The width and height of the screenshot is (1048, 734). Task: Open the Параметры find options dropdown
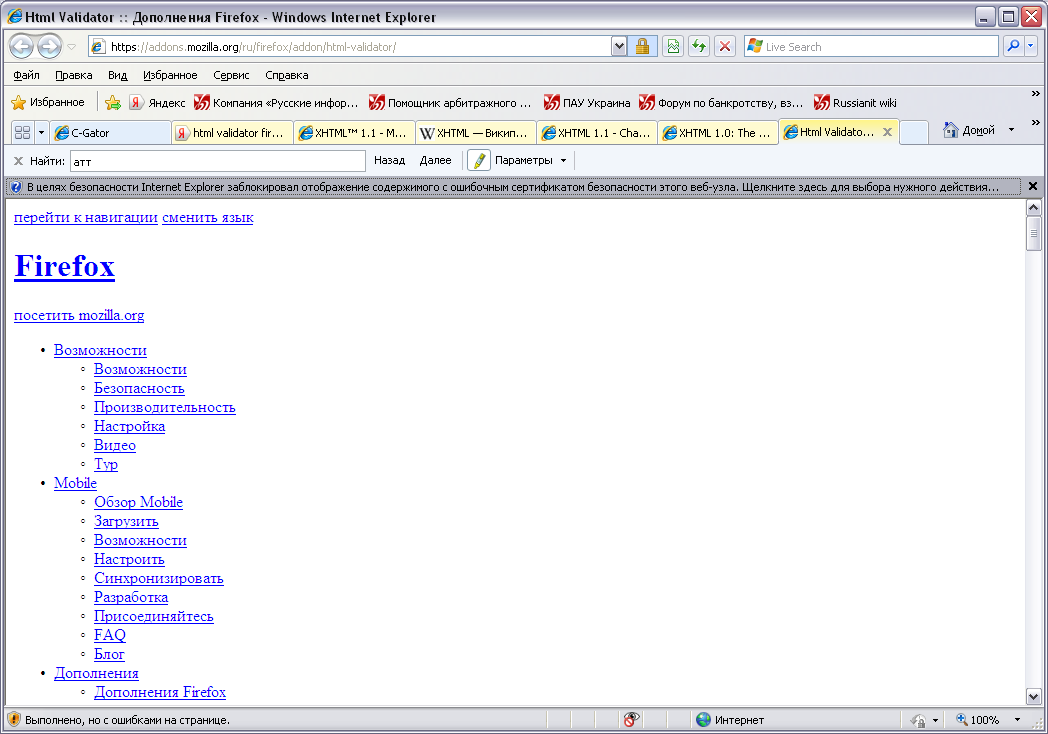[530, 160]
